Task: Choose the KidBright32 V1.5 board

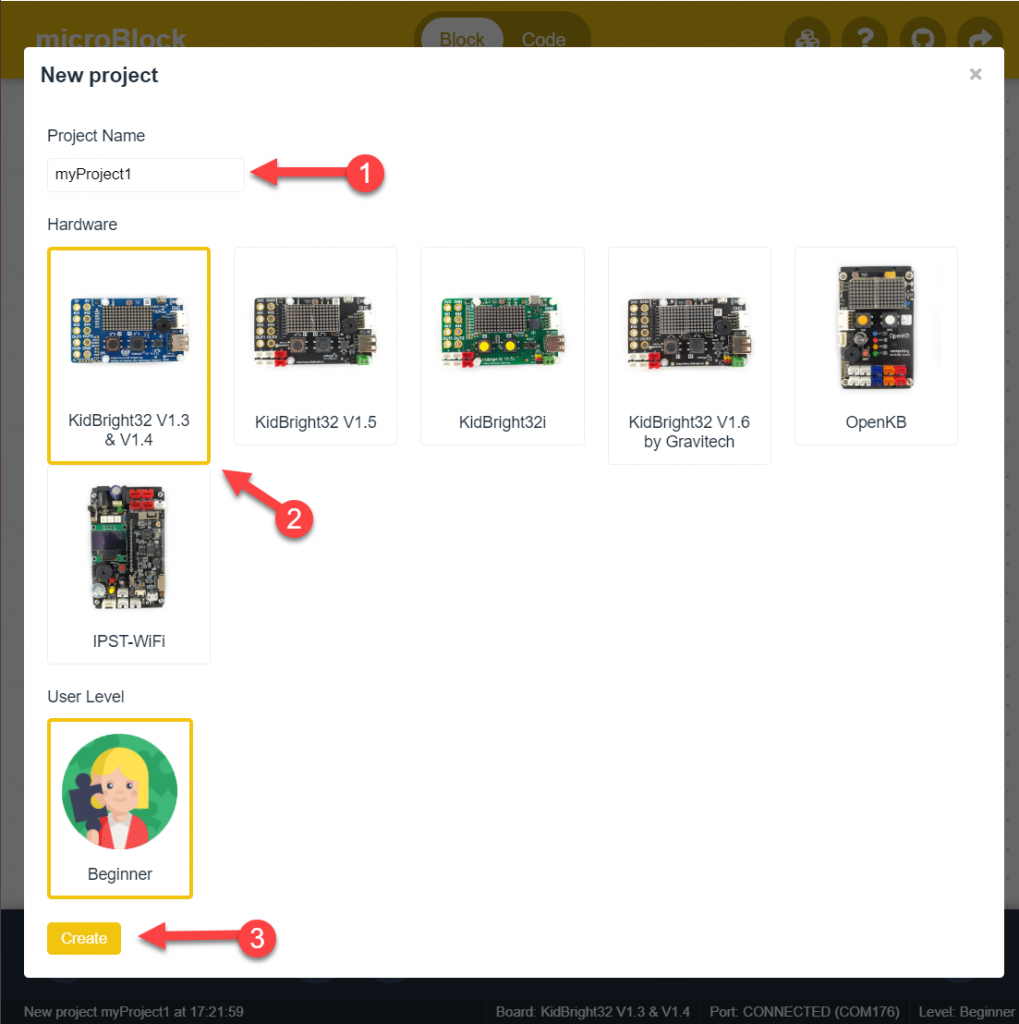Action: pos(315,346)
